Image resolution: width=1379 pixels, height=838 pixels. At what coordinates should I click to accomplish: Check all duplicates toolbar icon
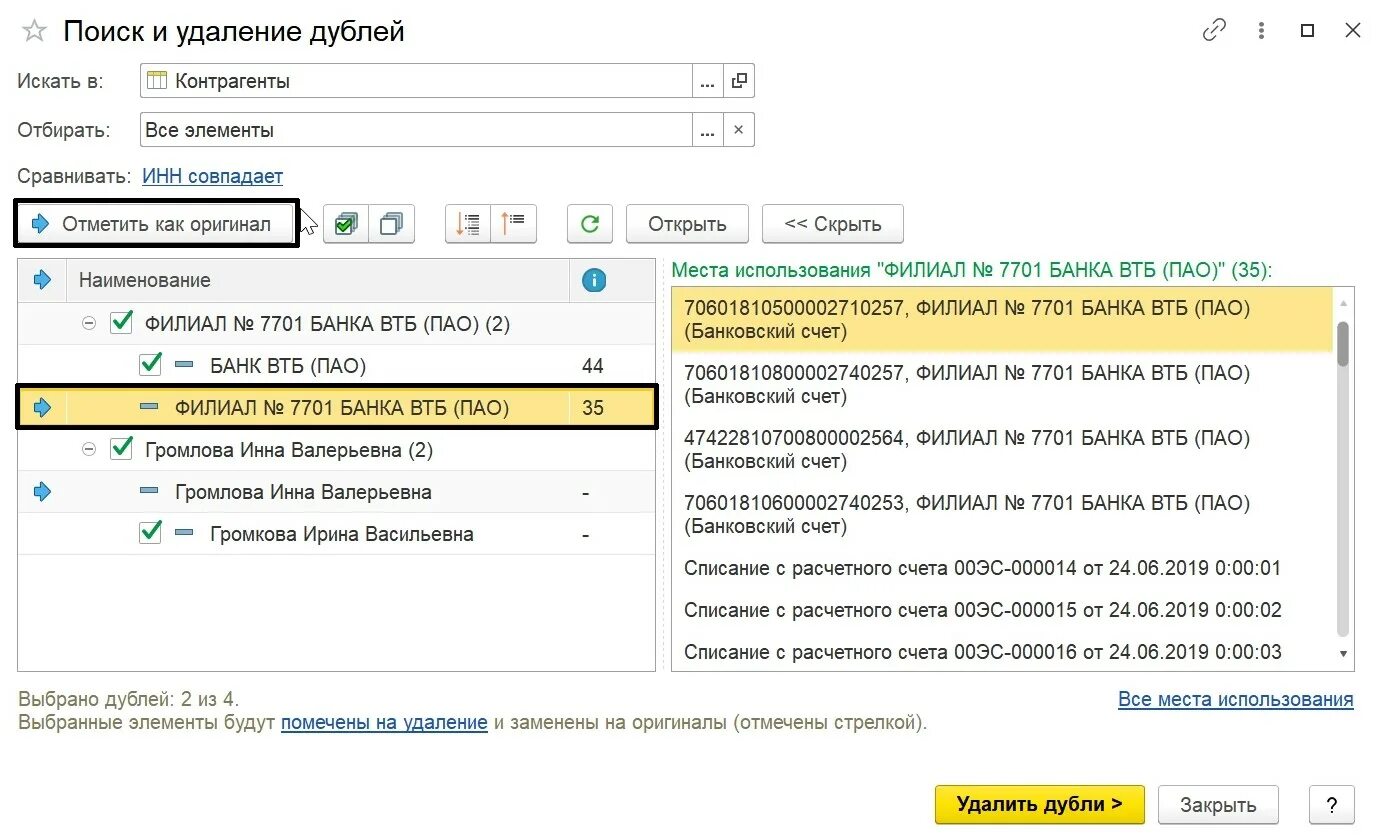click(346, 224)
